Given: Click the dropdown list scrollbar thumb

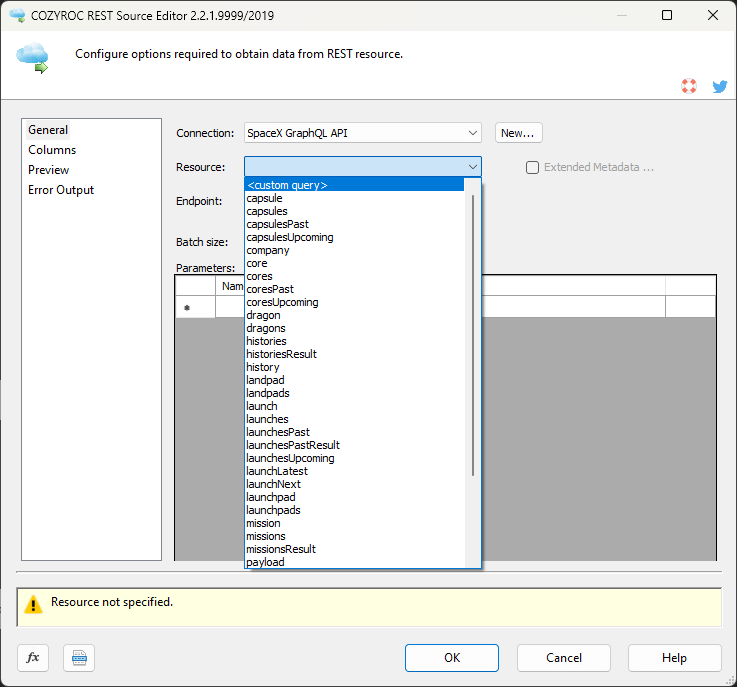Looking at the screenshot, I should tap(473, 335).
